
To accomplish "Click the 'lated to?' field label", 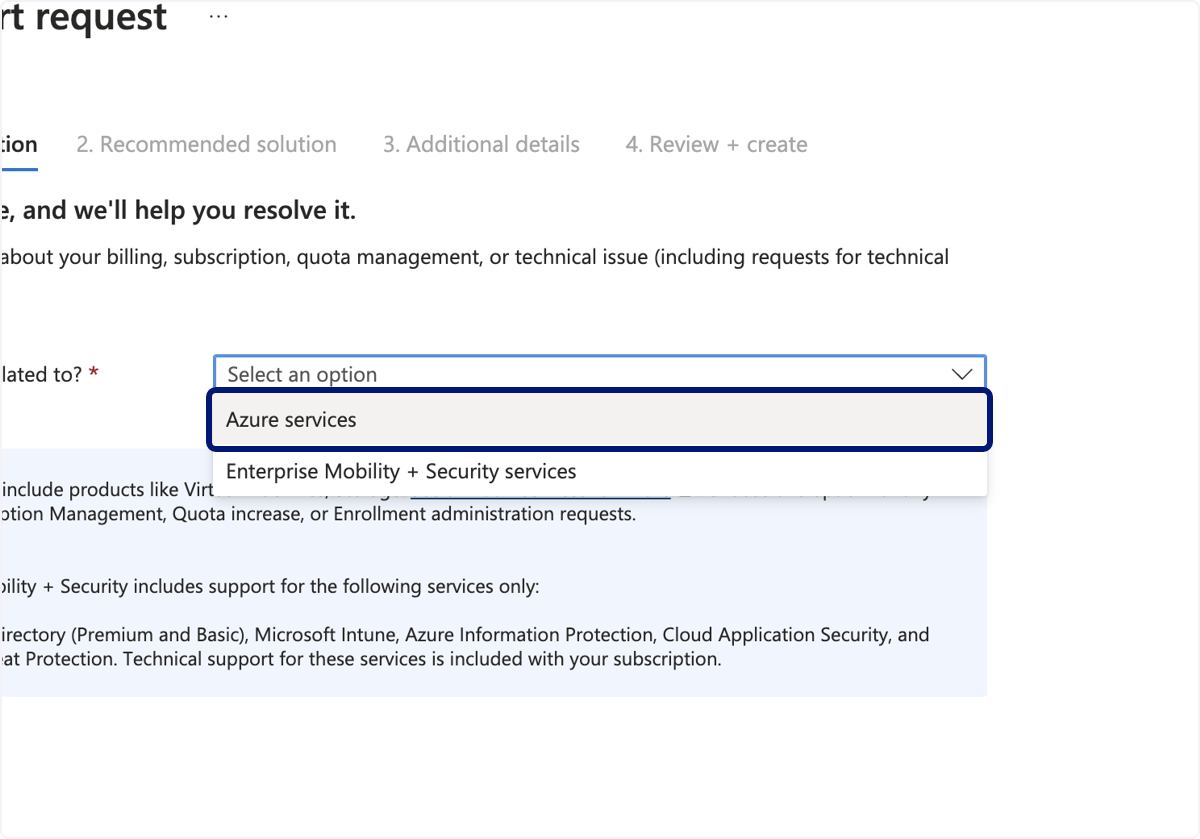I will click(x=41, y=374).
